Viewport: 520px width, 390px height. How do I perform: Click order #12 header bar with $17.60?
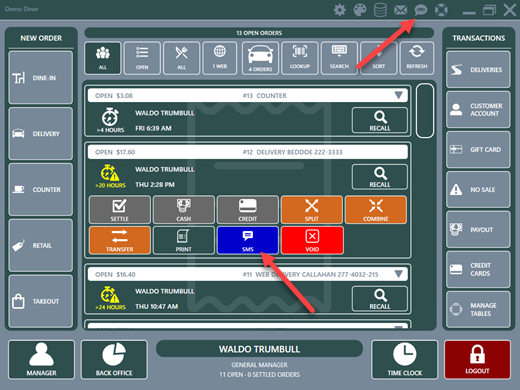point(248,152)
